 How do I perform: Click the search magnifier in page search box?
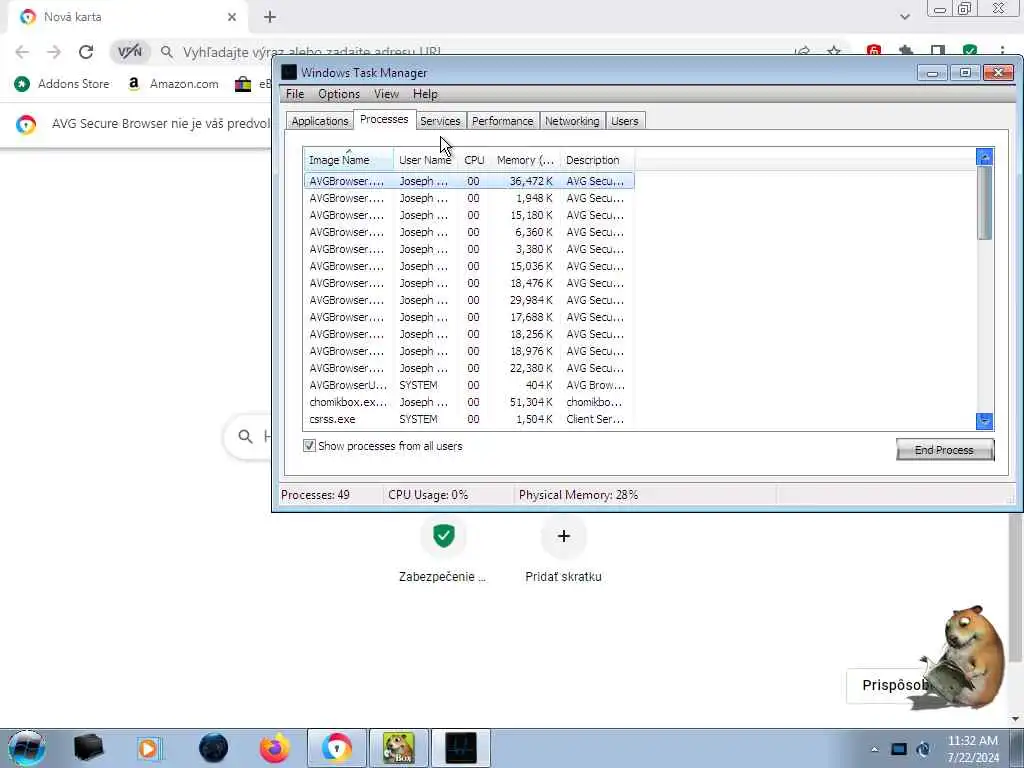coord(246,436)
